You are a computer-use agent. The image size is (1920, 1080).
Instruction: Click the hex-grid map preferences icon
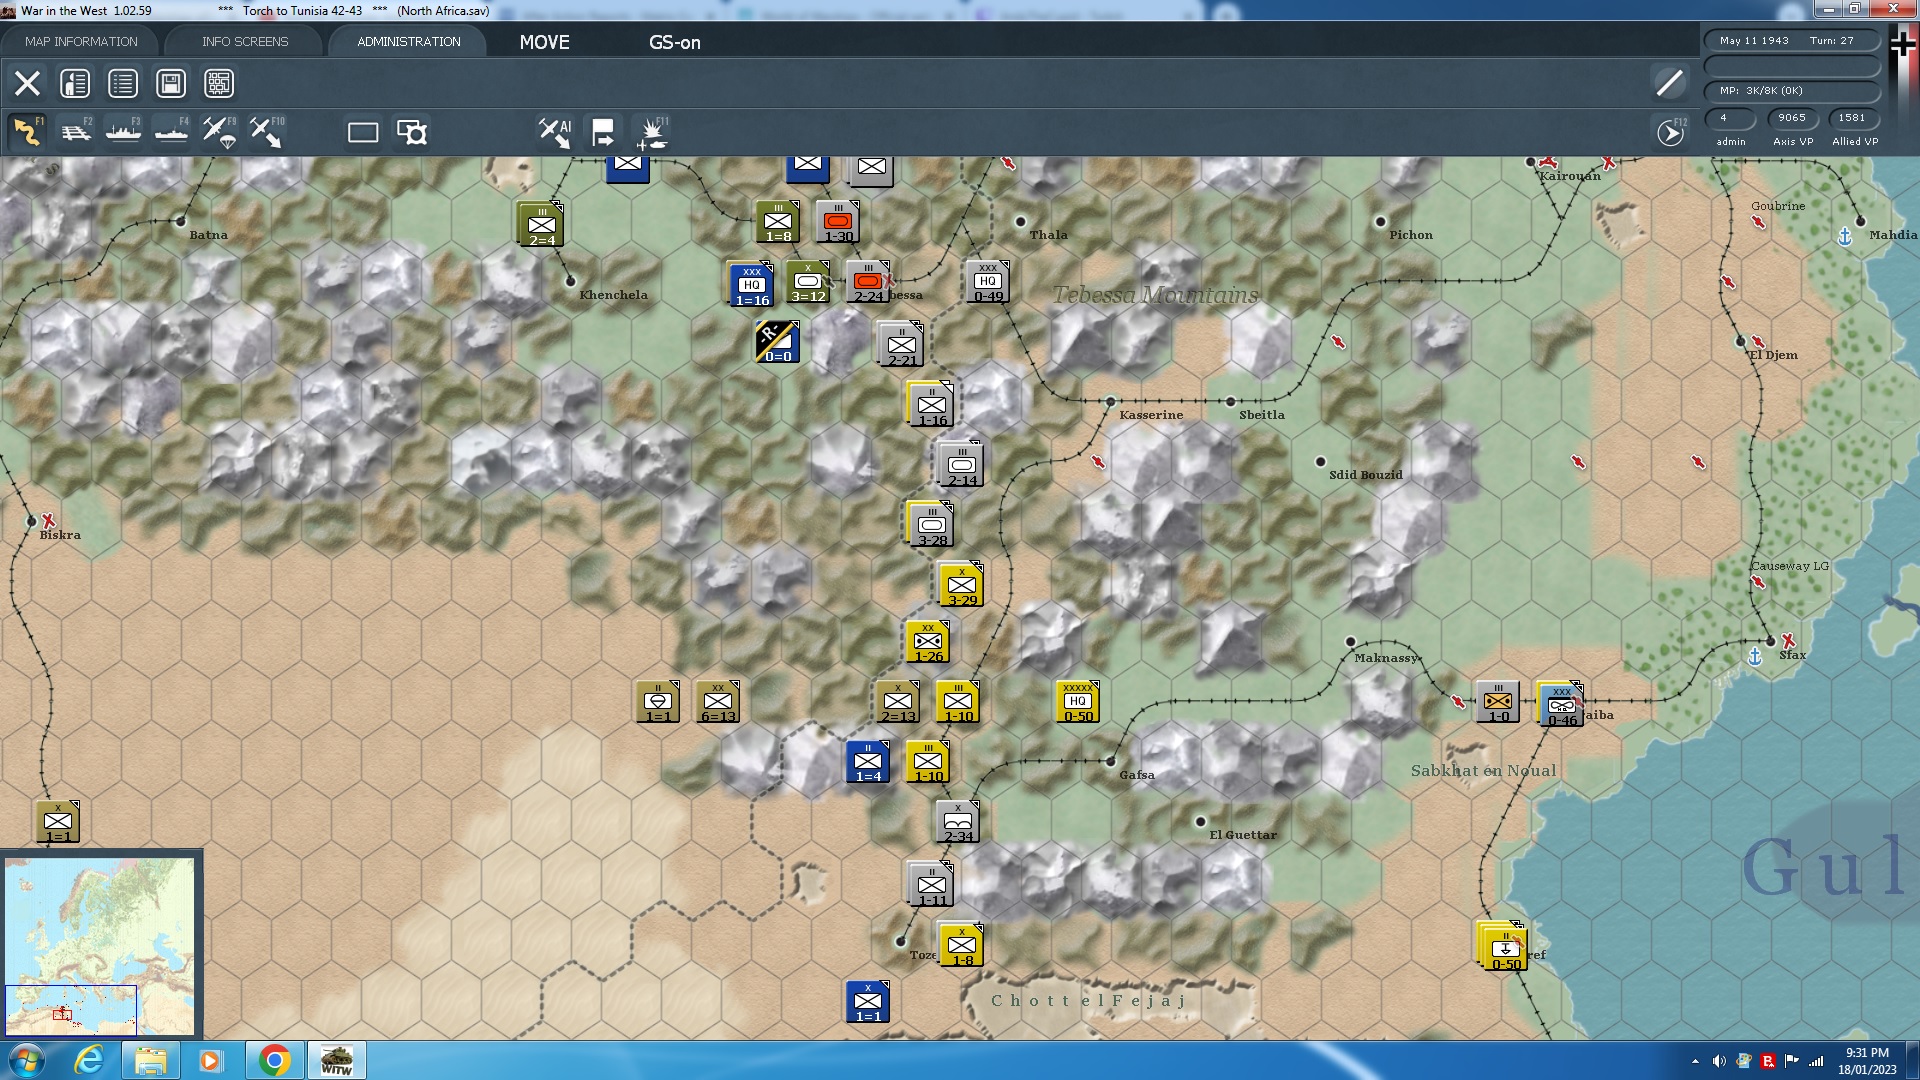point(219,83)
